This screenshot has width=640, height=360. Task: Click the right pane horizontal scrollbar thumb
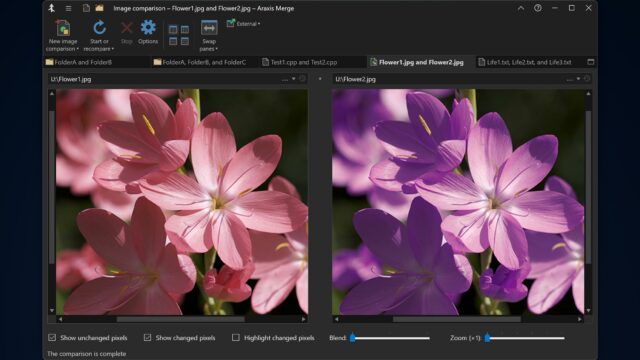[457, 319]
